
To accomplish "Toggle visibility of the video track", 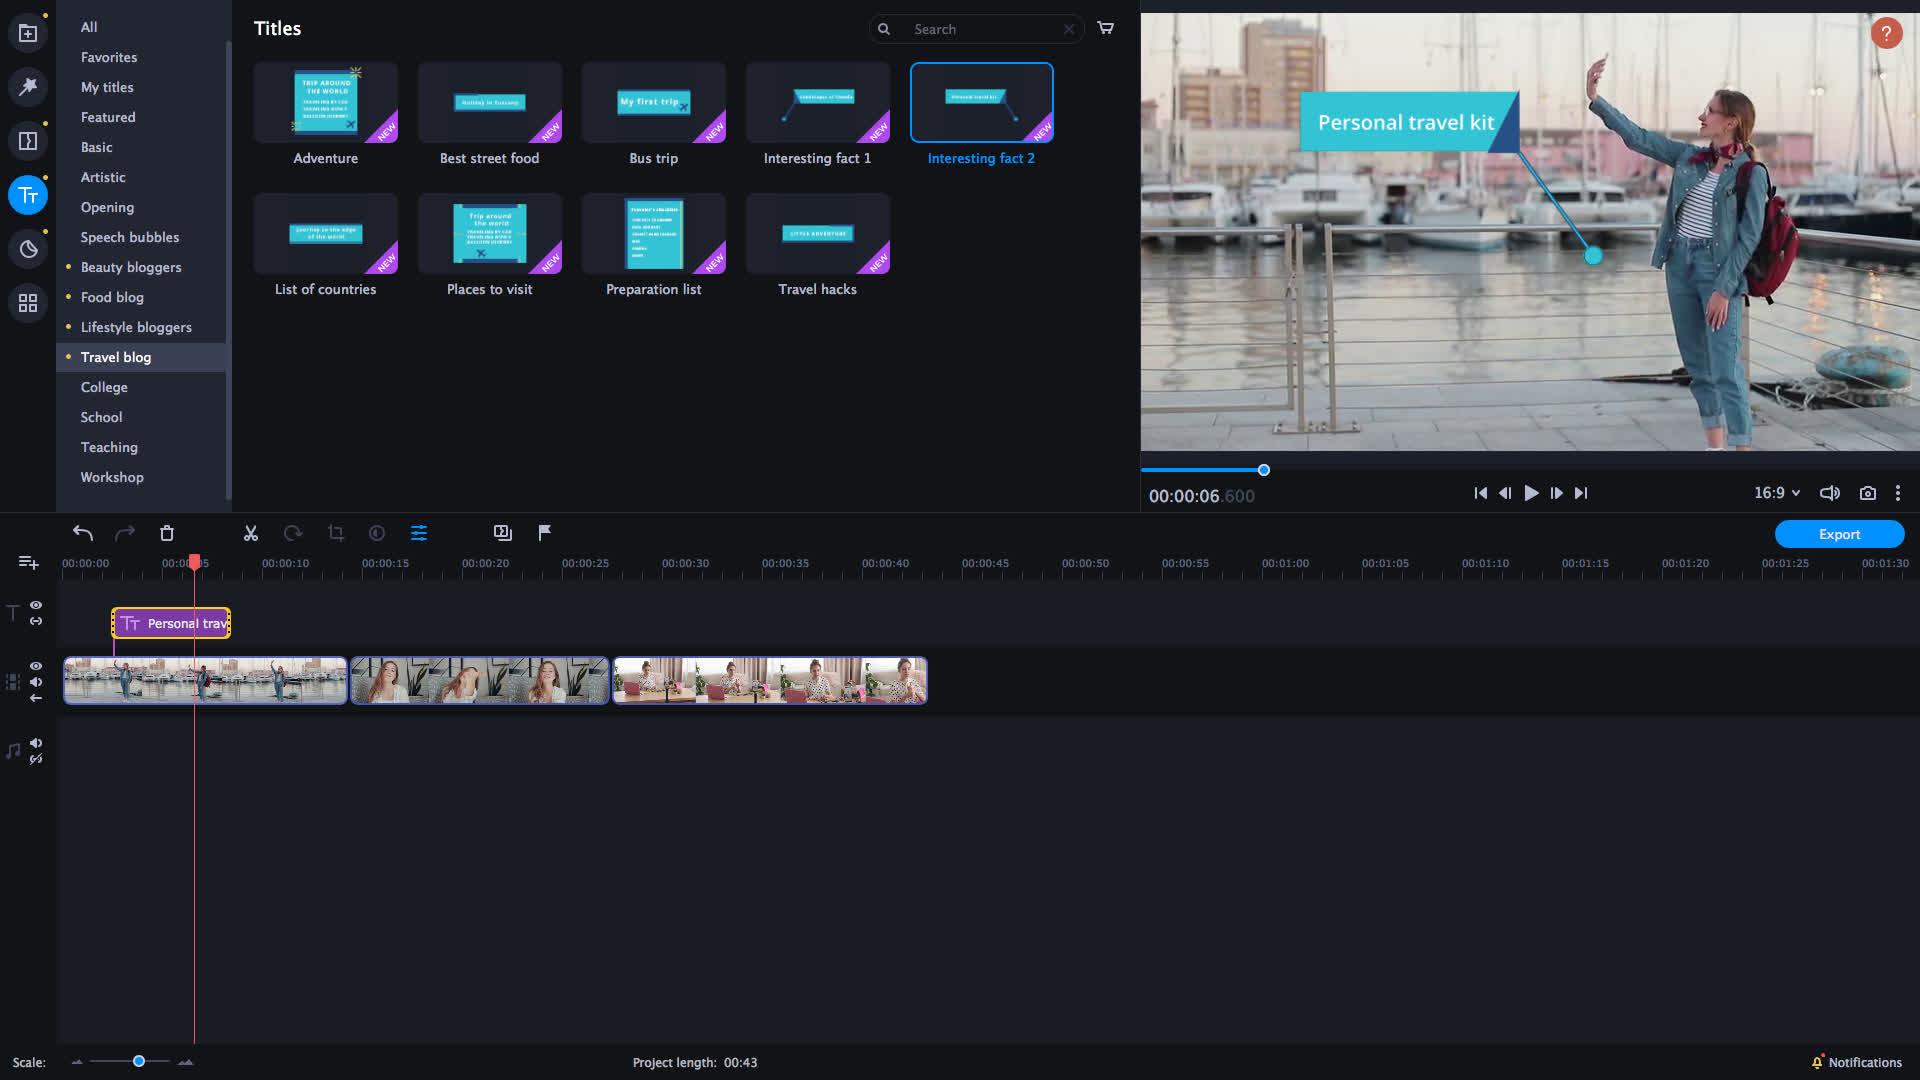I will point(35,666).
